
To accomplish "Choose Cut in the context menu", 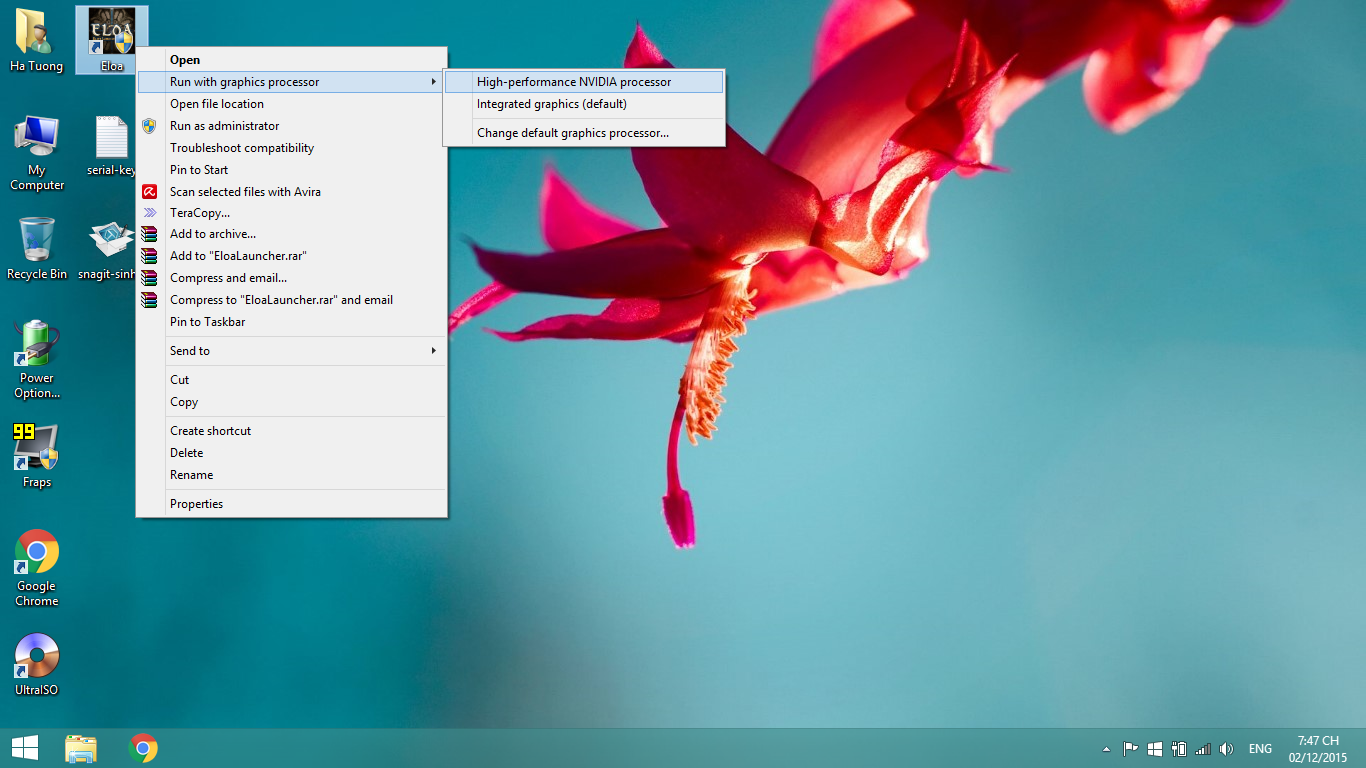I will [291, 380].
